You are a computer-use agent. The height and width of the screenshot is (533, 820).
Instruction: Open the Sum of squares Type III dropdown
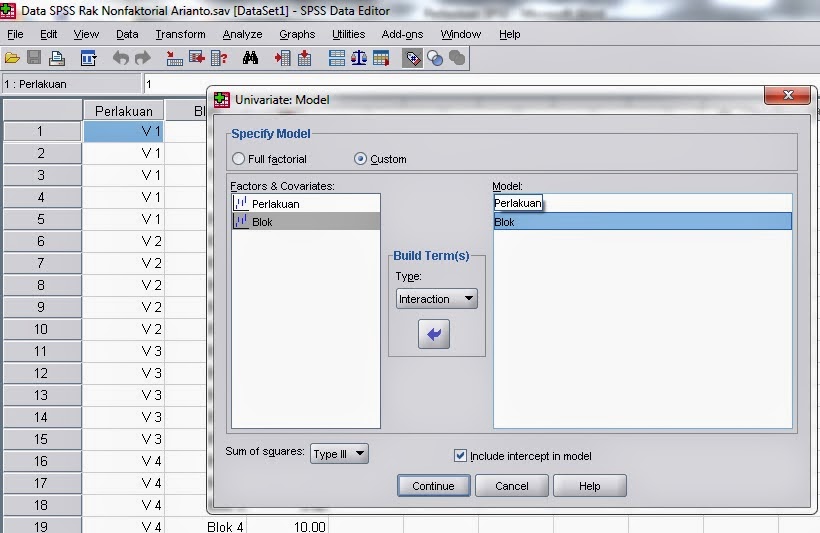pos(339,453)
